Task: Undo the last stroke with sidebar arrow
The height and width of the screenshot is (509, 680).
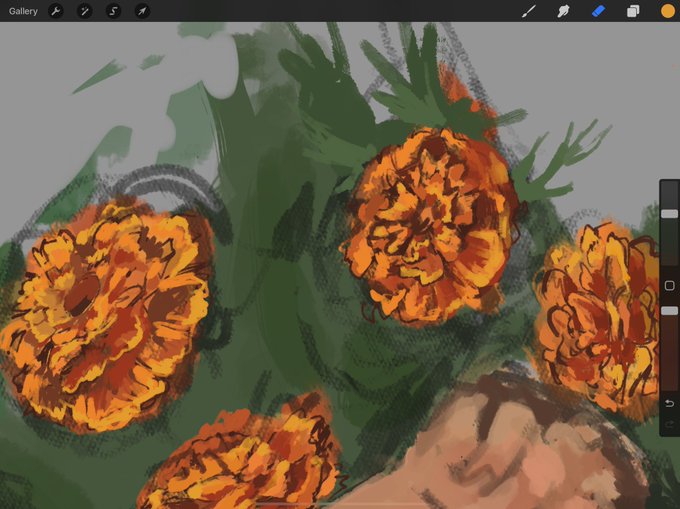Action: [669, 404]
